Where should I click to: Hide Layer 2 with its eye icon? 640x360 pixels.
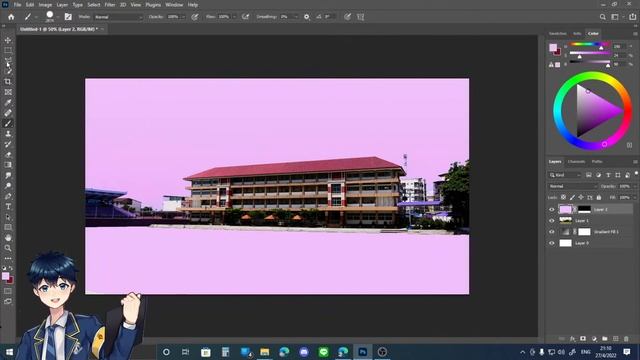click(x=552, y=209)
